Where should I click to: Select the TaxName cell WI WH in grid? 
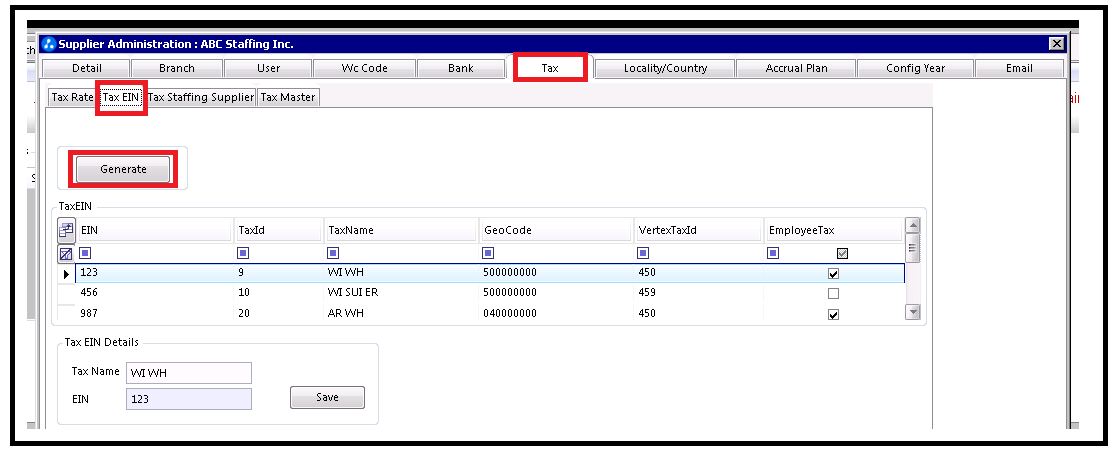coord(401,273)
